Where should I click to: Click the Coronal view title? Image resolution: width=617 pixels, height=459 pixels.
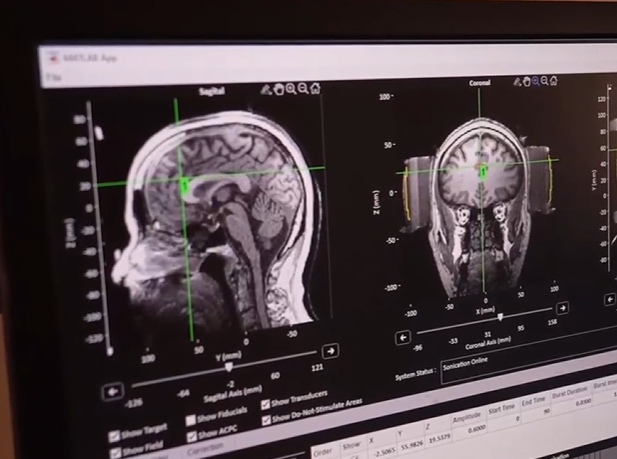(480, 83)
